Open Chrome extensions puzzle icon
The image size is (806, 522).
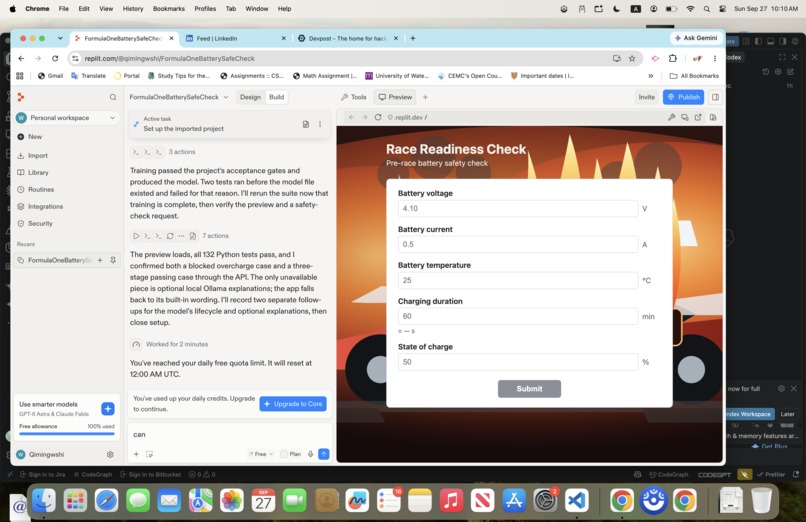point(672,58)
